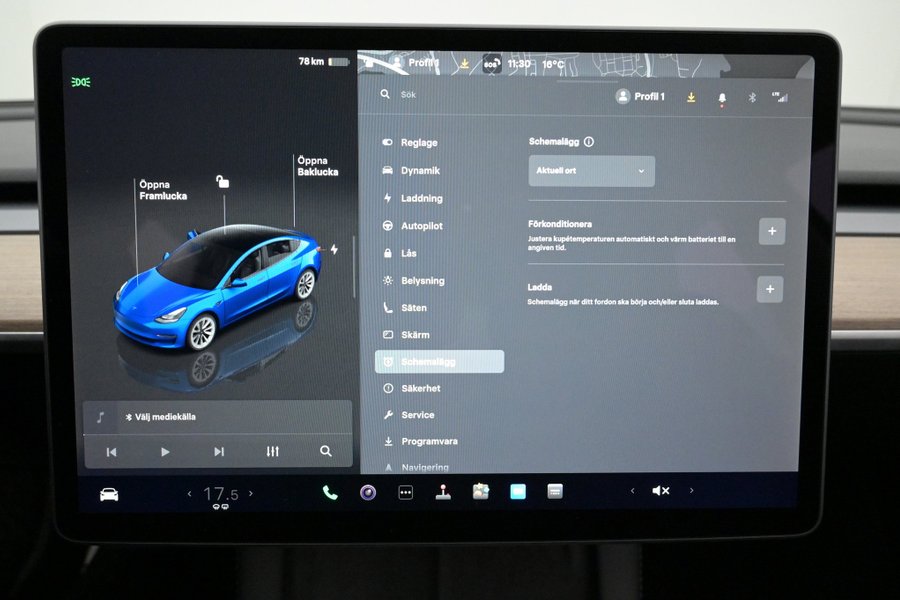The width and height of the screenshot is (900, 600).
Task: Tap the headlights indicator icon
Action: [x=81, y=82]
